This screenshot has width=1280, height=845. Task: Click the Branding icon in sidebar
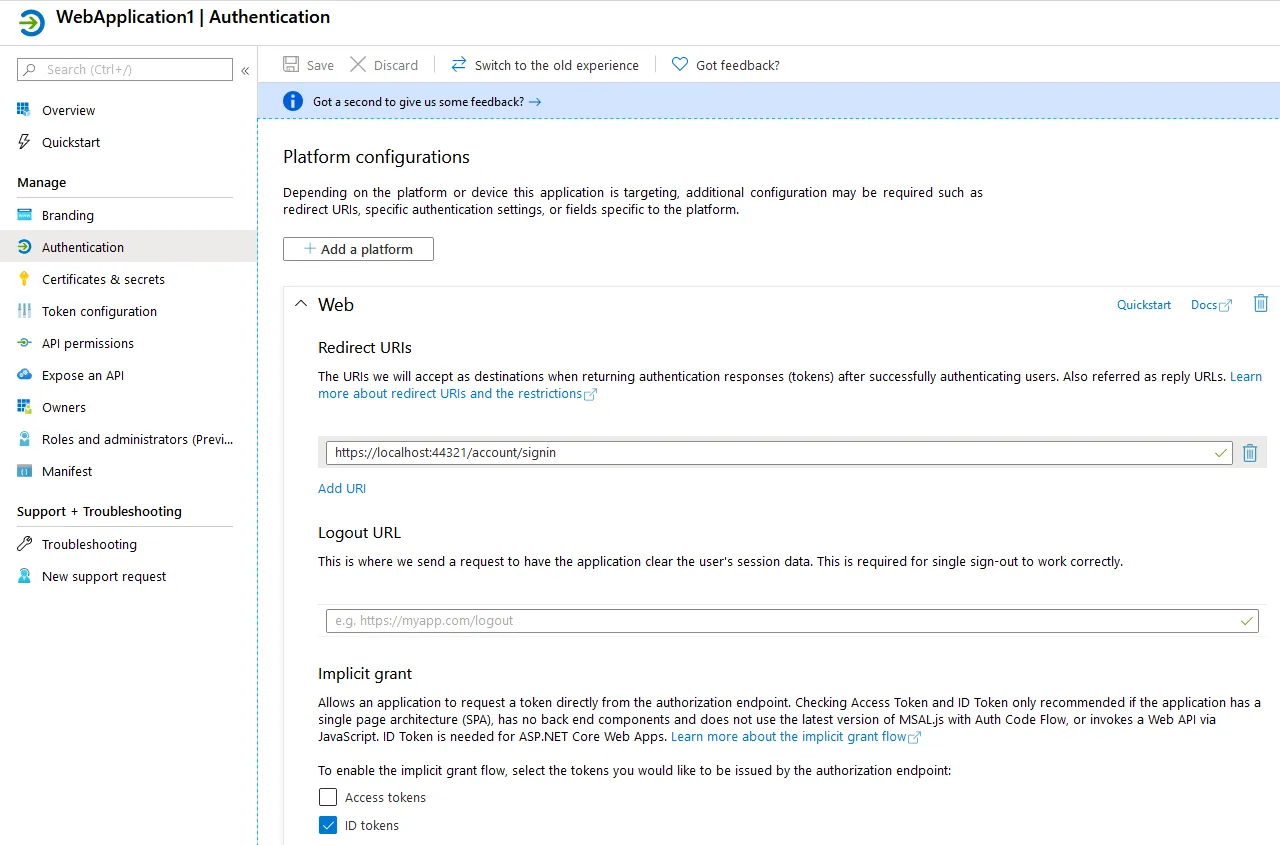click(24, 215)
